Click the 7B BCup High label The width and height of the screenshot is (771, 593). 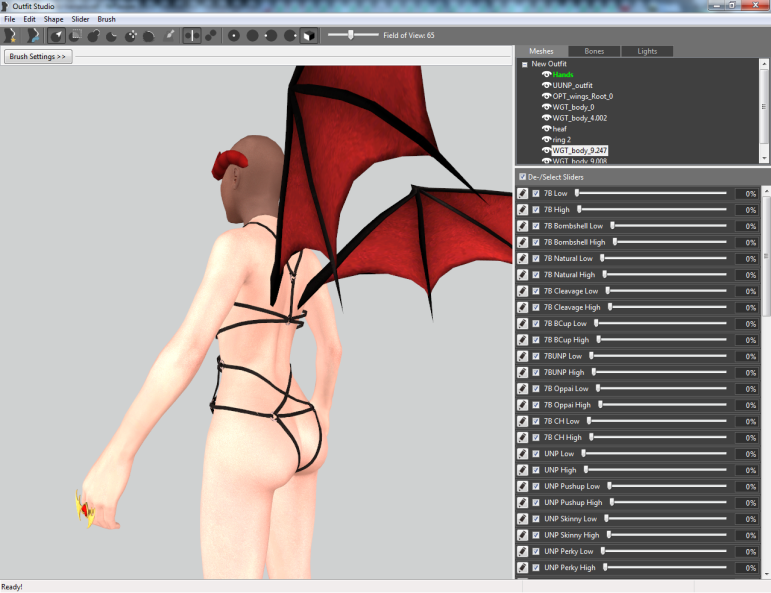[566, 340]
